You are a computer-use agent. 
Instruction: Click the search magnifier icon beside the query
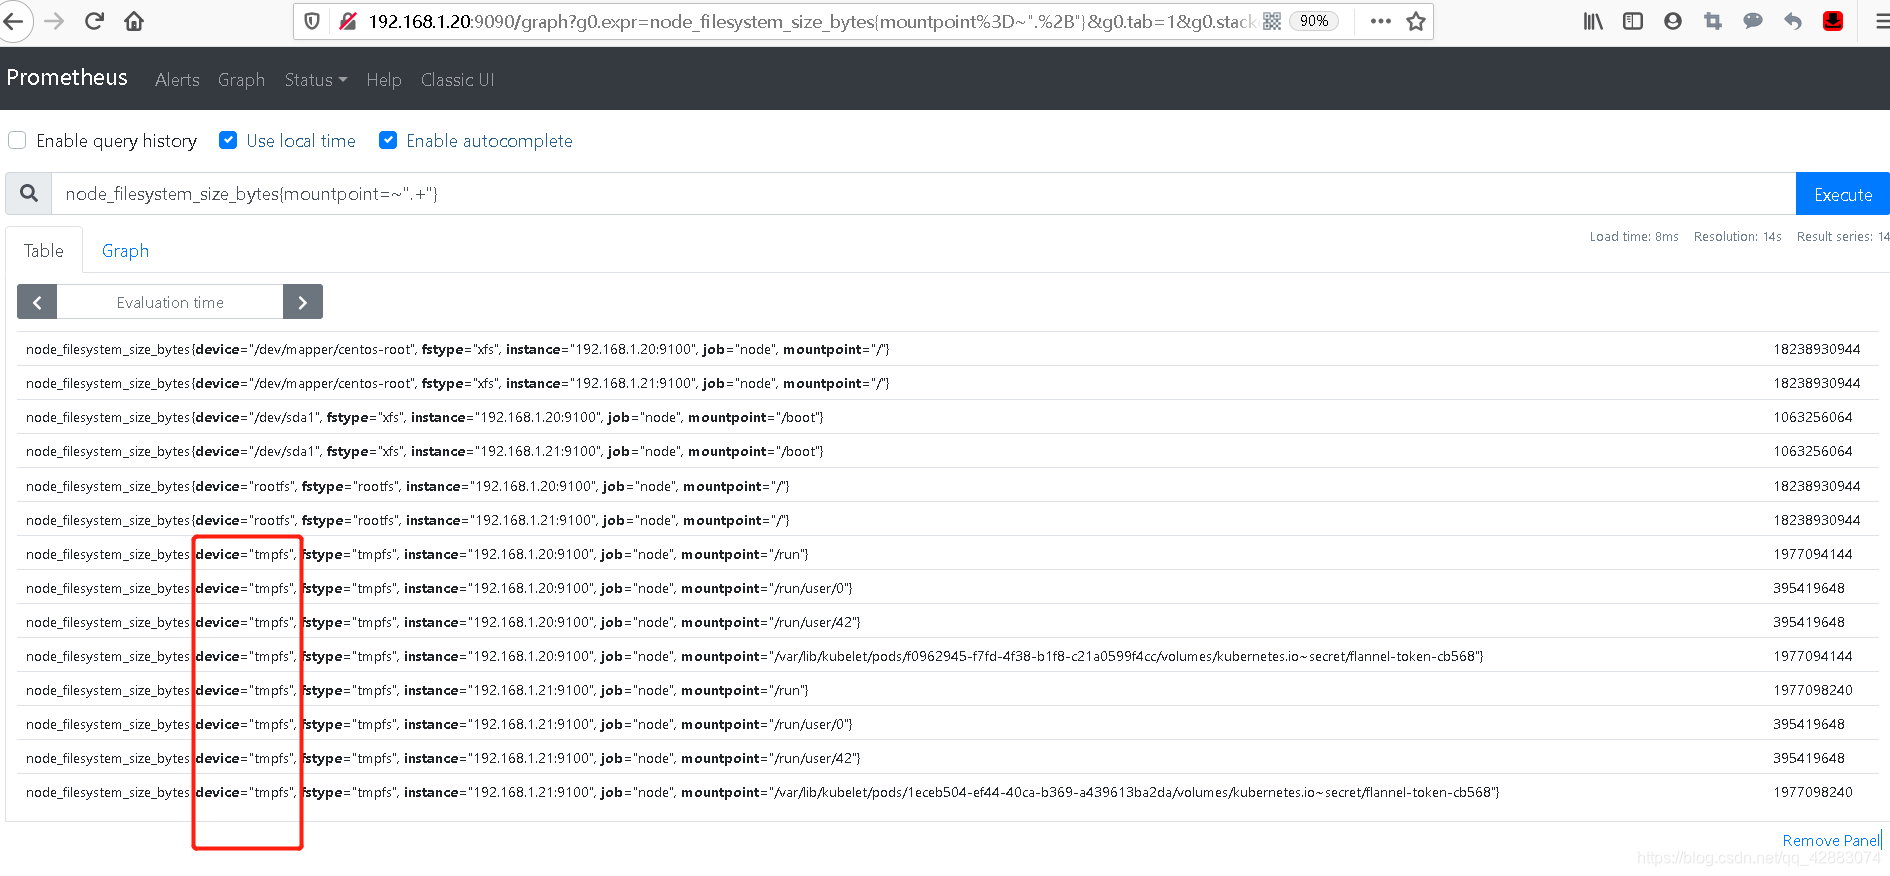pyautogui.click(x=29, y=193)
